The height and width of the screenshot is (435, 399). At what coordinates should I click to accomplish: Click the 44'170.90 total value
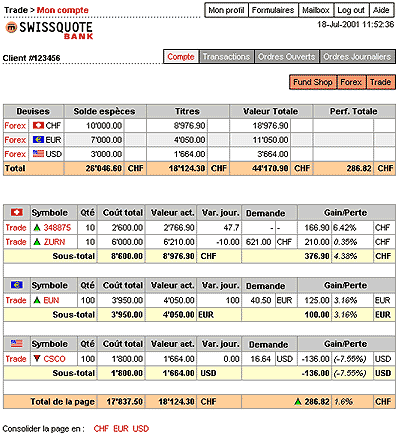coord(270,168)
